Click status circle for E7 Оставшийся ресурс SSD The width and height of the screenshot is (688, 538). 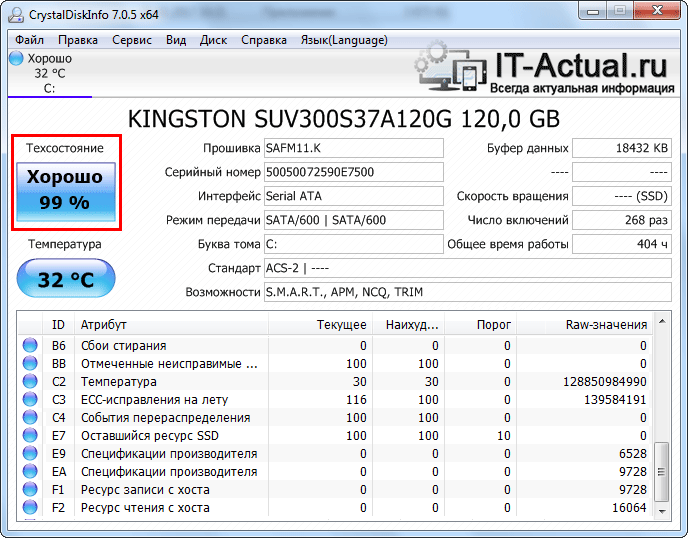click(30, 435)
